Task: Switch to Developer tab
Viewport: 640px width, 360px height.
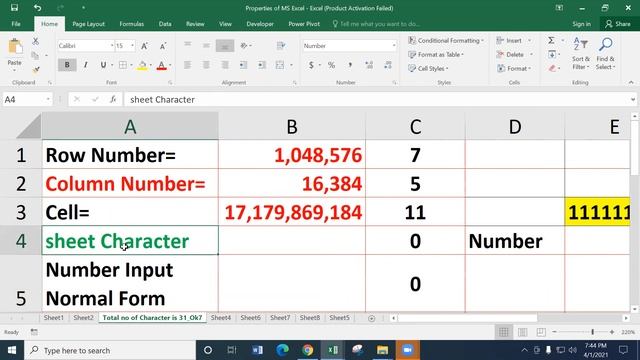Action: (x=260, y=24)
